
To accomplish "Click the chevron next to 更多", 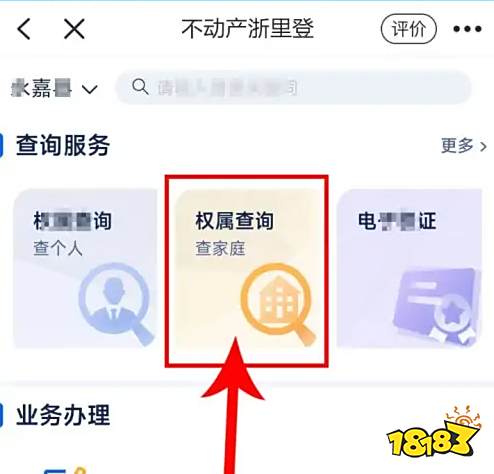I will [x=483, y=146].
